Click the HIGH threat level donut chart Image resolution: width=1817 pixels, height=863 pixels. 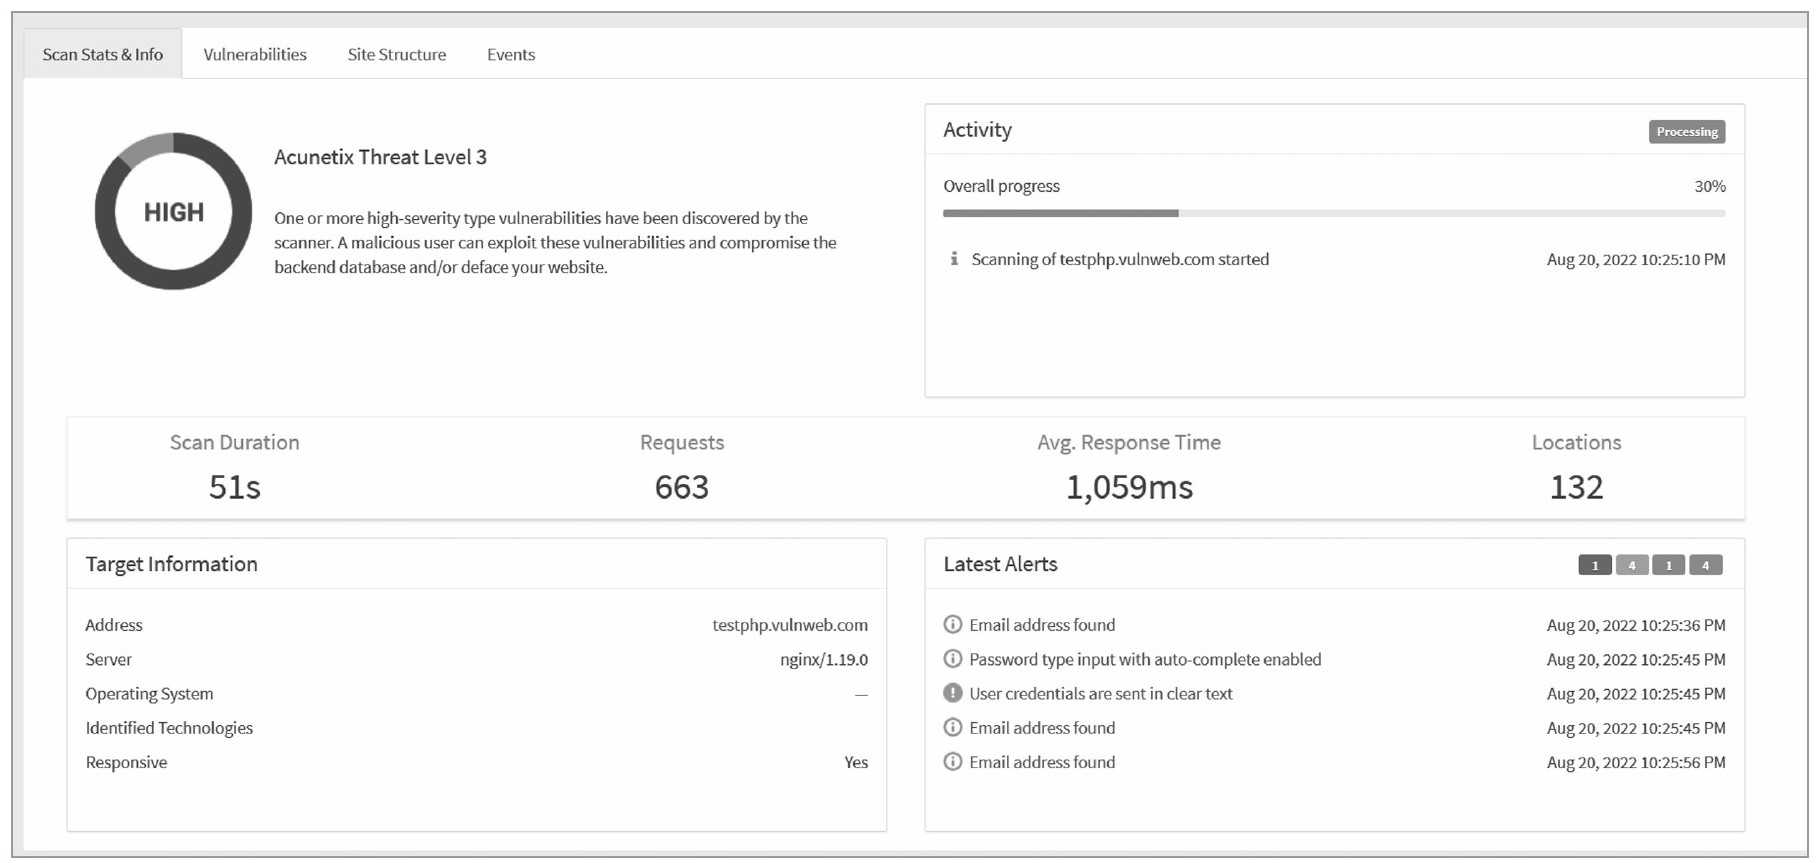pos(173,211)
